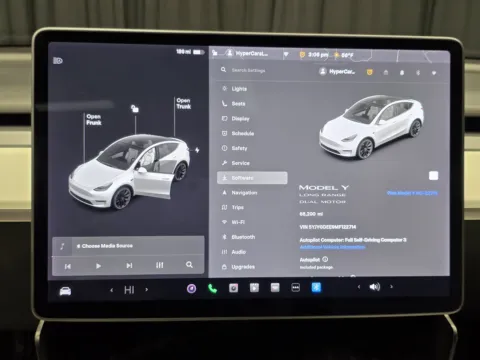The height and width of the screenshot is (360, 480).
Task: Open the Safety settings menu
Action: coord(252,148)
